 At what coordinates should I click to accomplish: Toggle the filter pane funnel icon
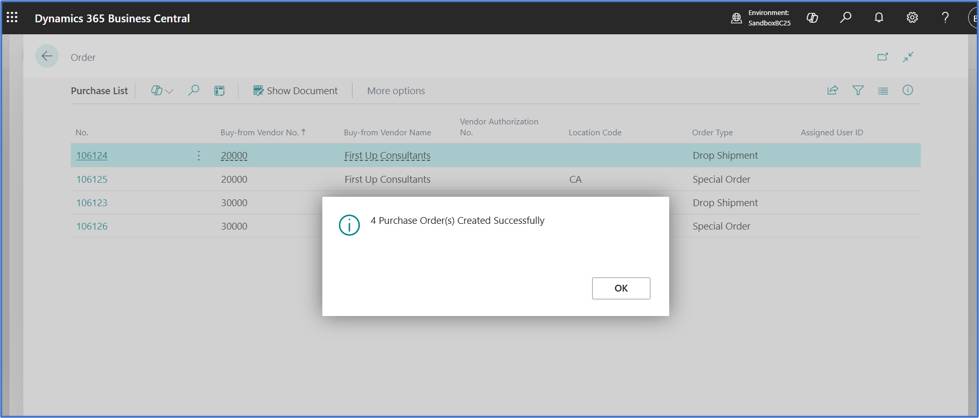[x=858, y=91]
